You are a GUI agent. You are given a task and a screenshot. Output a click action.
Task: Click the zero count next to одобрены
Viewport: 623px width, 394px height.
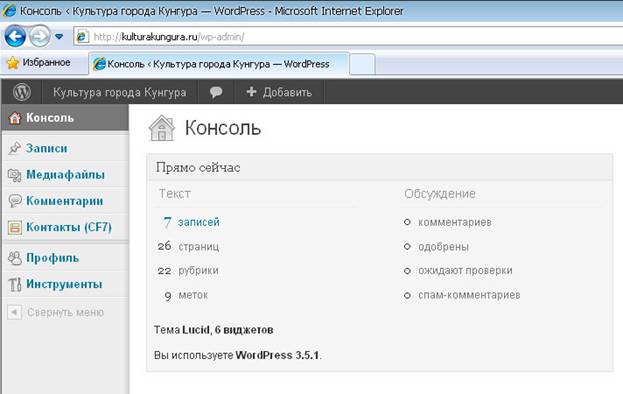click(x=407, y=247)
